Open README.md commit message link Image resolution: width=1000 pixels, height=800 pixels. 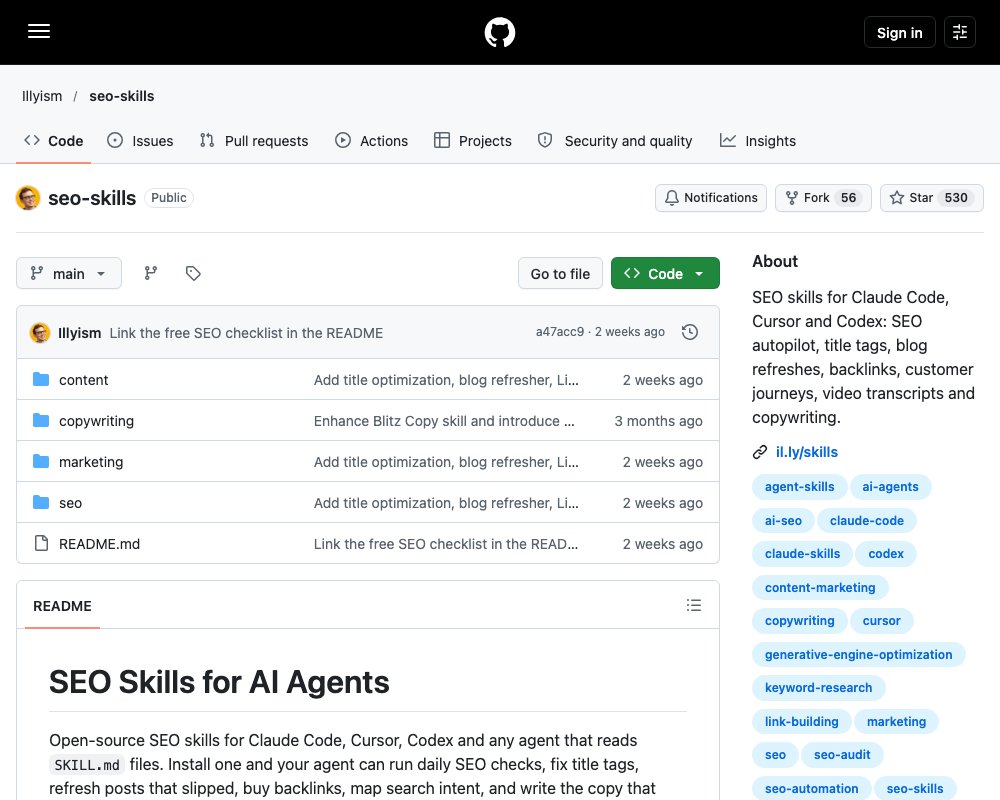pos(446,544)
